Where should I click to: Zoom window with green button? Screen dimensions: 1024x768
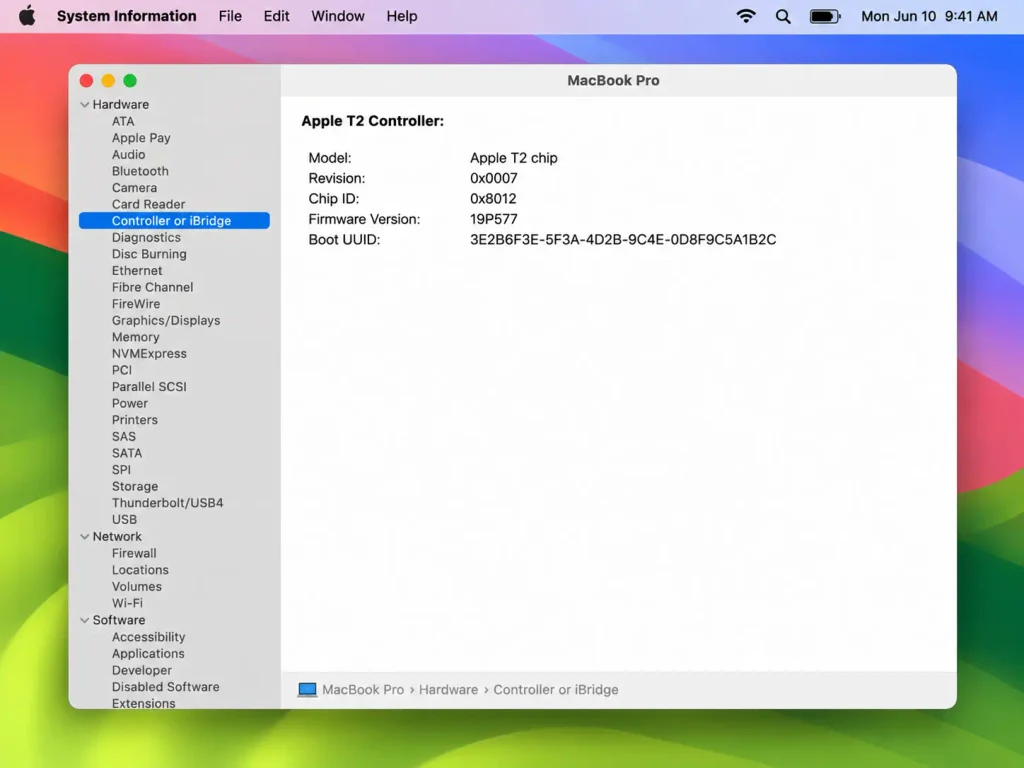pos(130,80)
